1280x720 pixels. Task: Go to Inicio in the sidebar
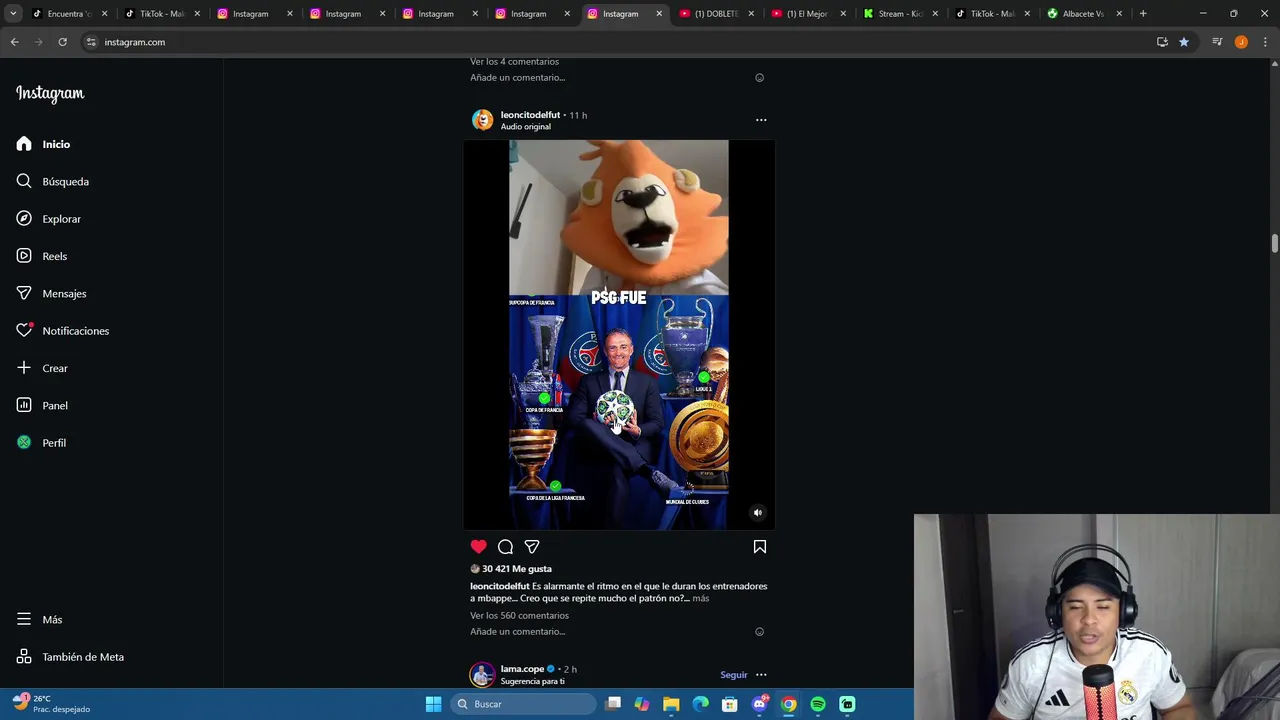[43, 144]
